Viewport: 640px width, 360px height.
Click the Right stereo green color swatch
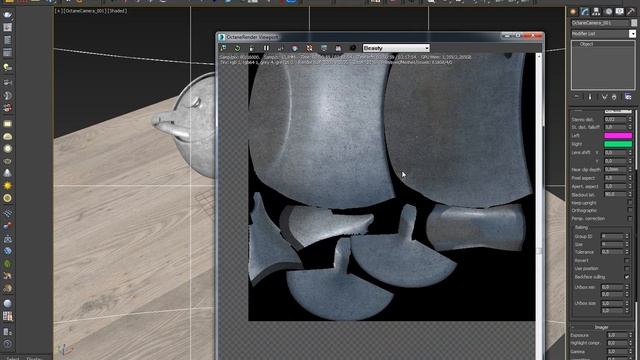point(618,144)
